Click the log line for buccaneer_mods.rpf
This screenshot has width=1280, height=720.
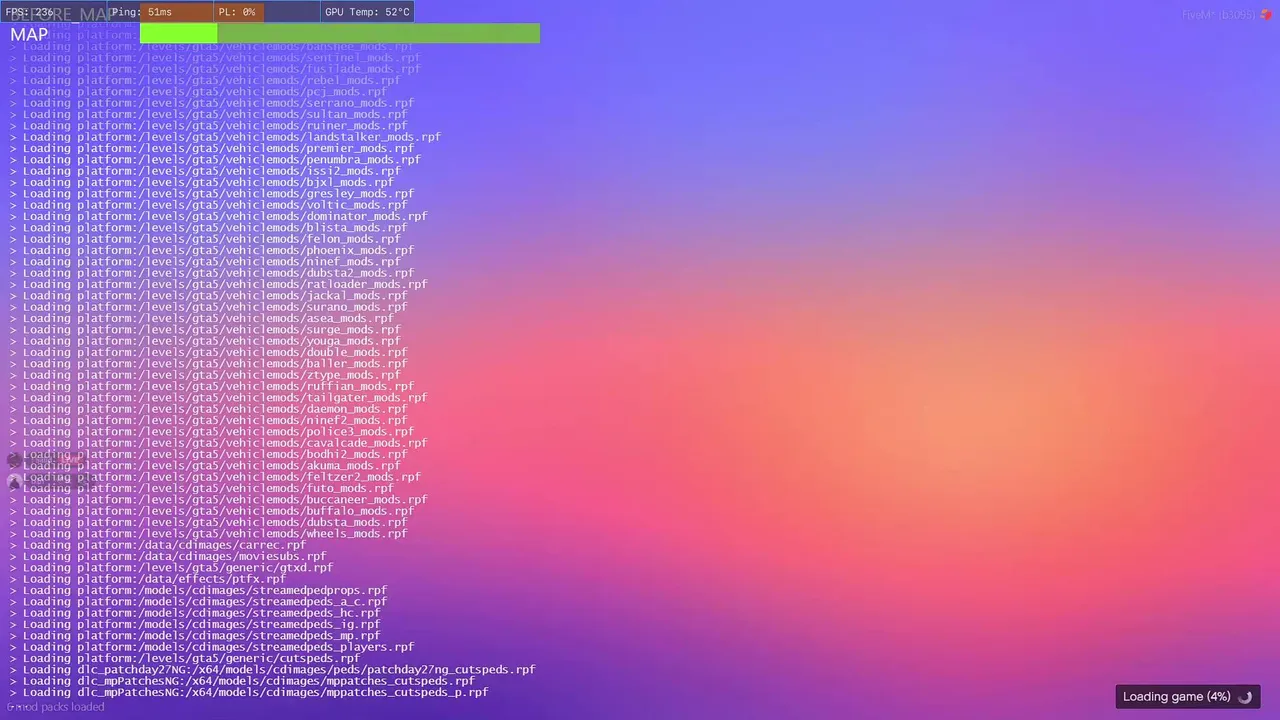point(218,499)
